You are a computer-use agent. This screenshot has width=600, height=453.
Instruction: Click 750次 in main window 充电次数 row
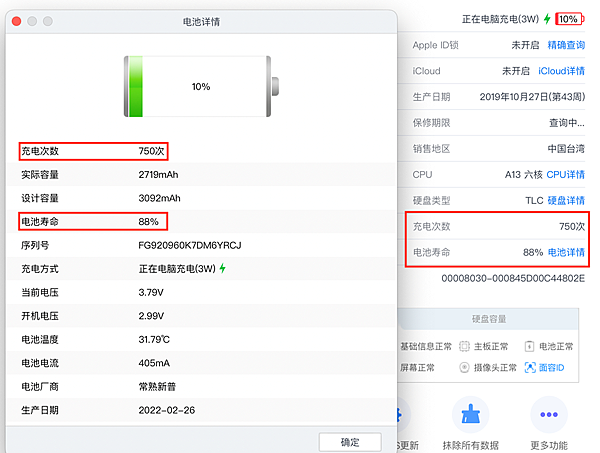[x=572, y=226]
